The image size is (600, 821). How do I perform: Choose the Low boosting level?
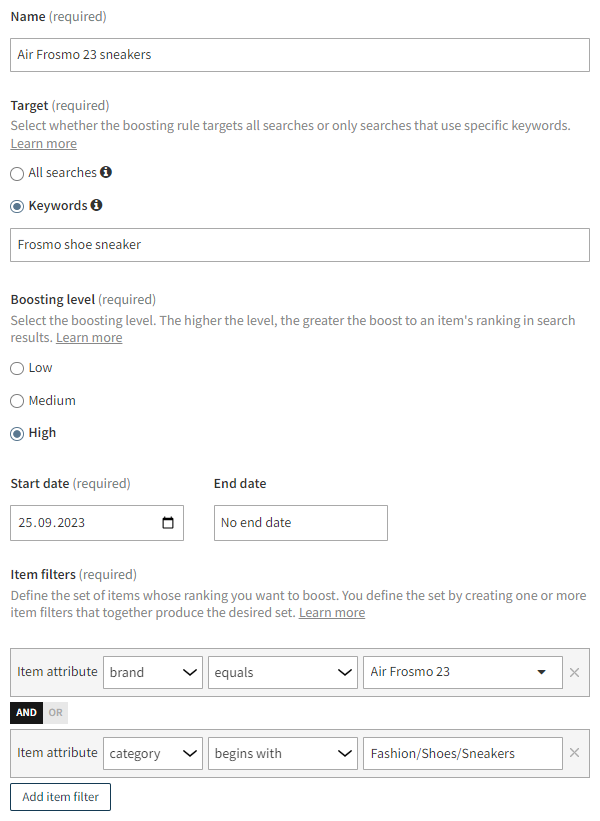click(16, 367)
